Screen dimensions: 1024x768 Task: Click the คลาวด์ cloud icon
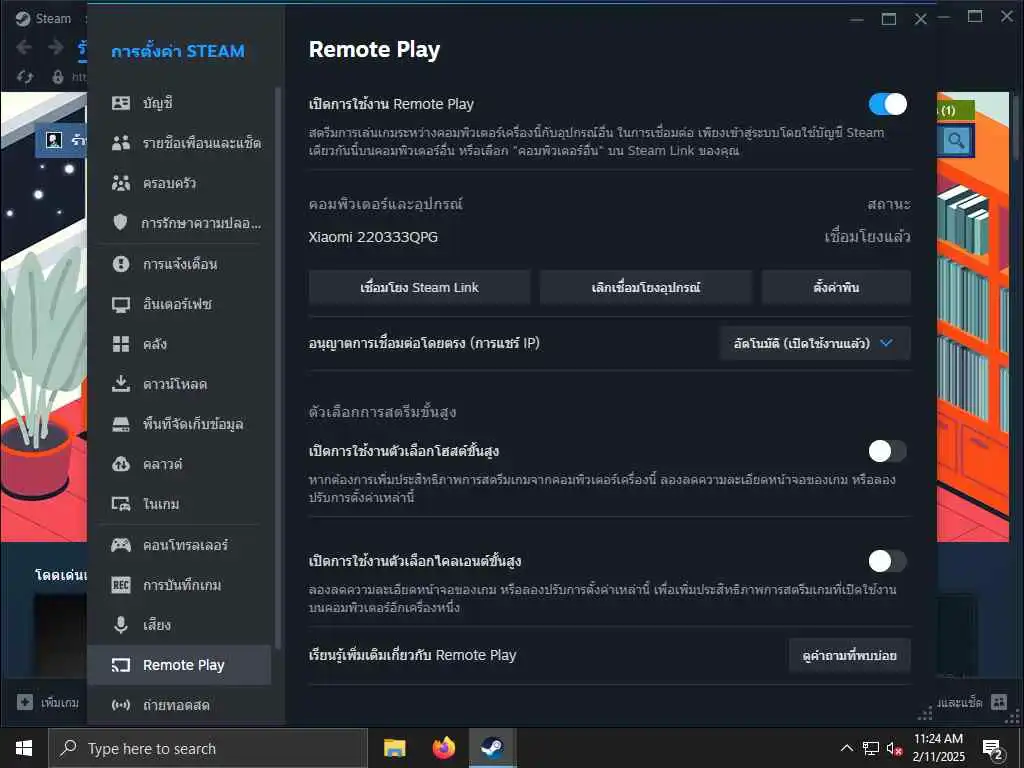point(121,464)
